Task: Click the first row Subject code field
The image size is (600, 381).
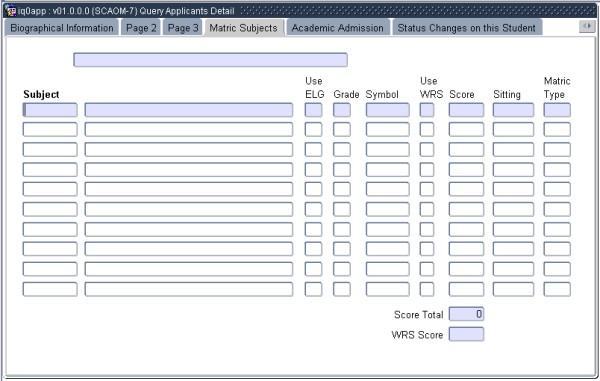Action: click(x=50, y=110)
